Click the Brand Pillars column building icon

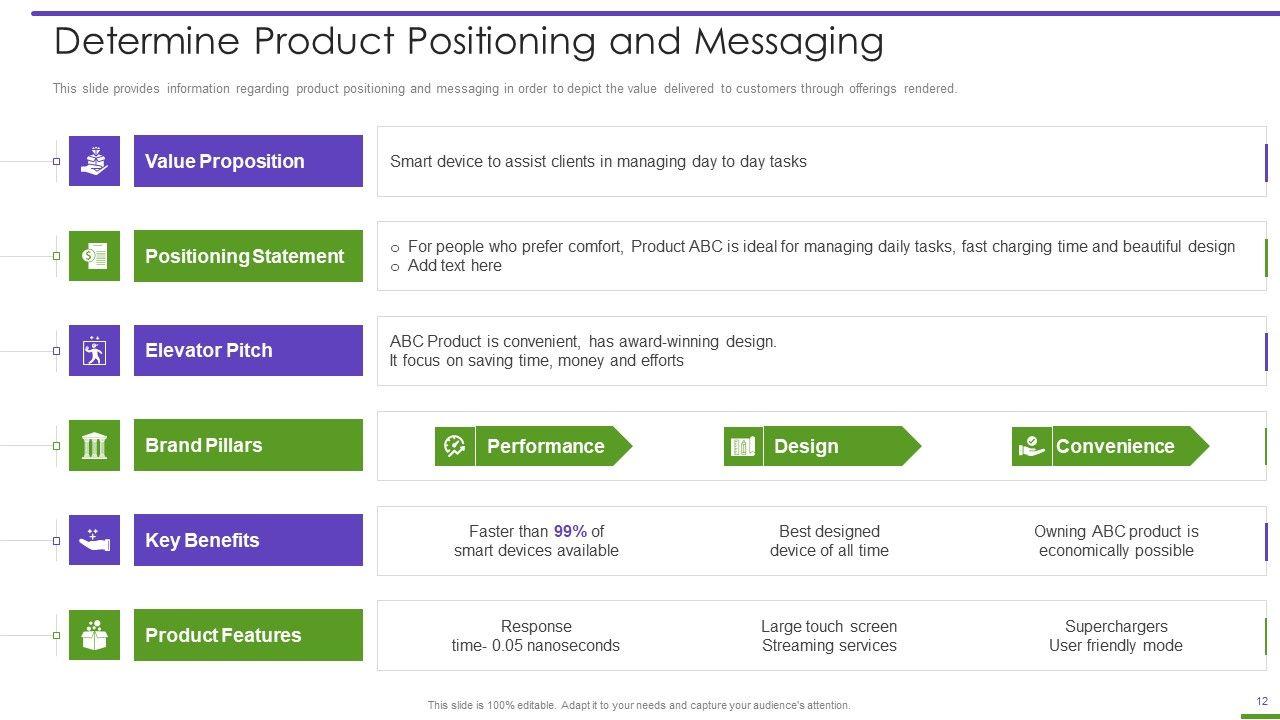94,445
